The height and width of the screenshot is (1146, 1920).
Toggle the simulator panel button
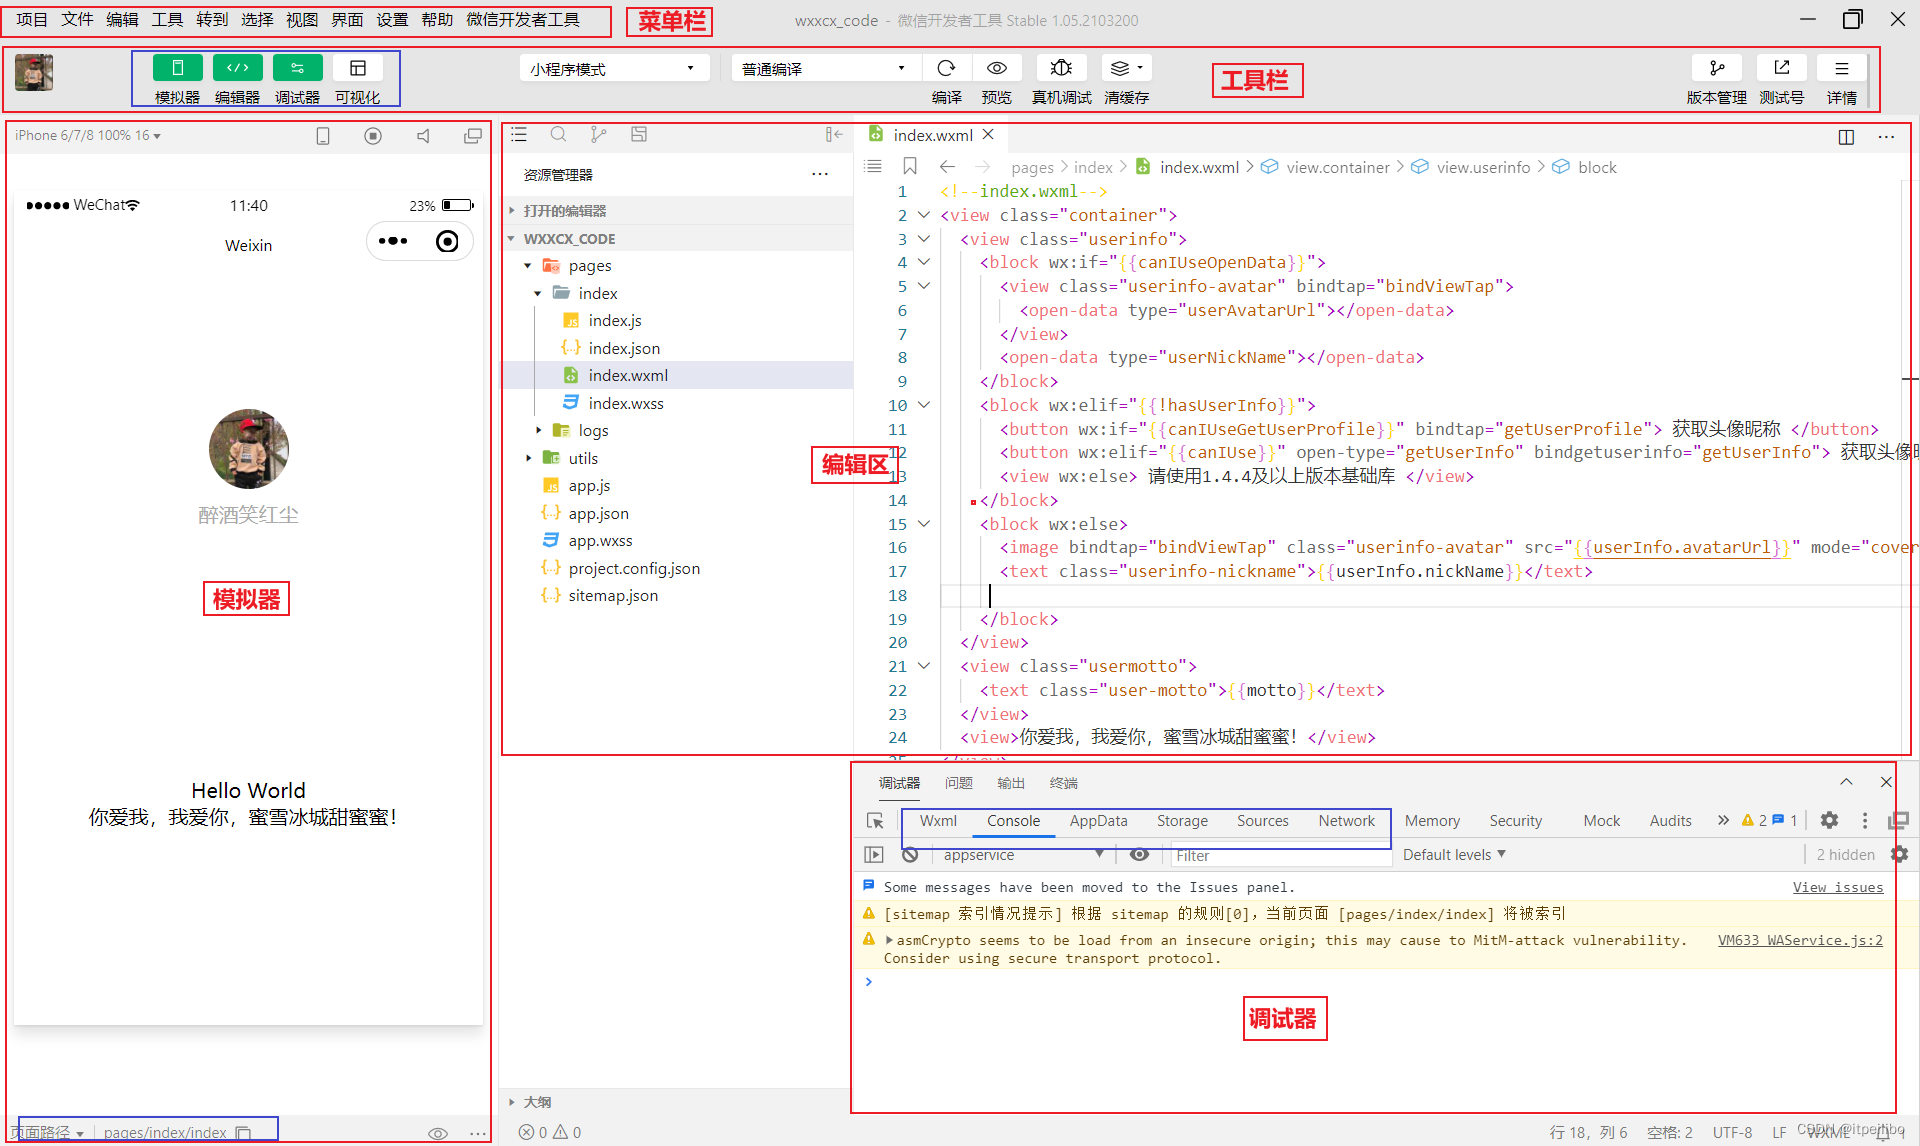(x=178, y=68)
